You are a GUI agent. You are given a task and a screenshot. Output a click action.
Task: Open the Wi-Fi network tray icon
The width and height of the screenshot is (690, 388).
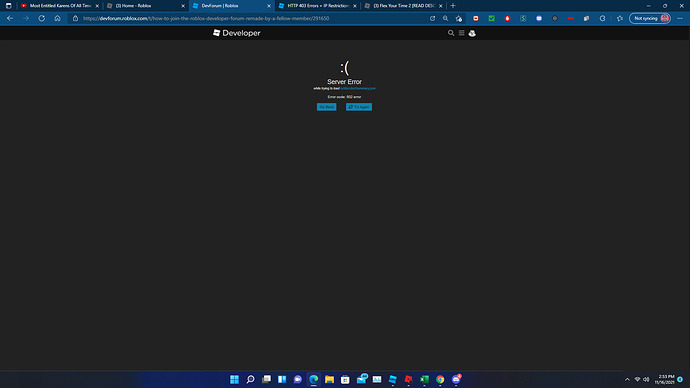637,379
